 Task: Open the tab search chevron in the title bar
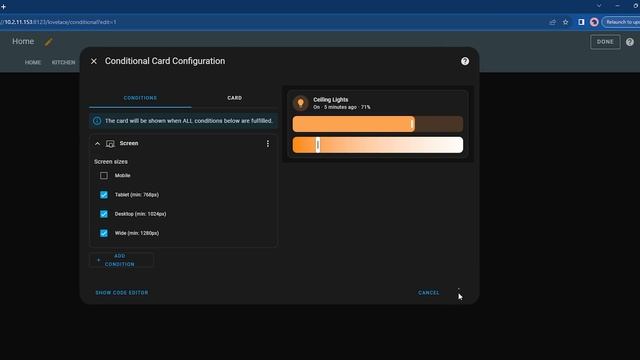point(599,6)
